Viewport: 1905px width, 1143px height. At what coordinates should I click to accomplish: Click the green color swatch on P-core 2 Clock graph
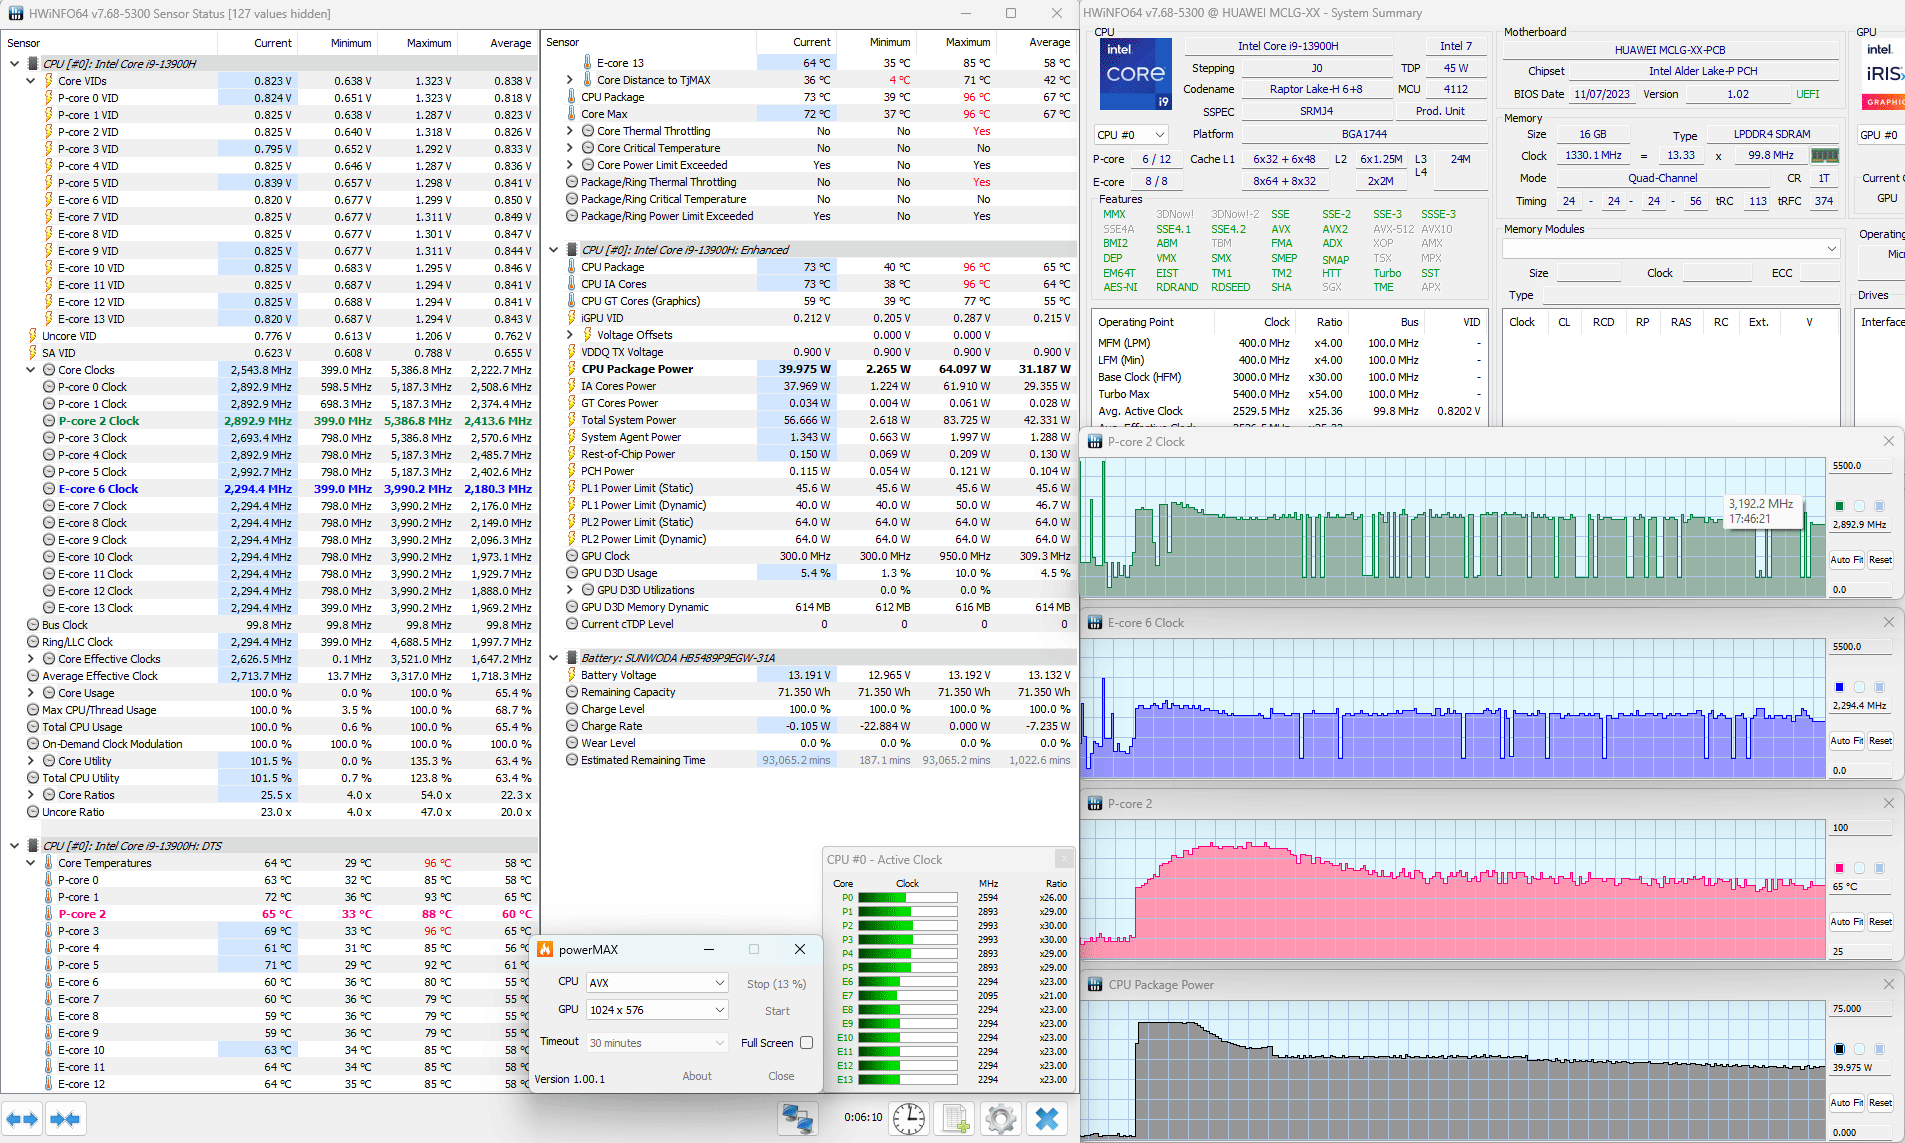click(x=1839, y=506)
